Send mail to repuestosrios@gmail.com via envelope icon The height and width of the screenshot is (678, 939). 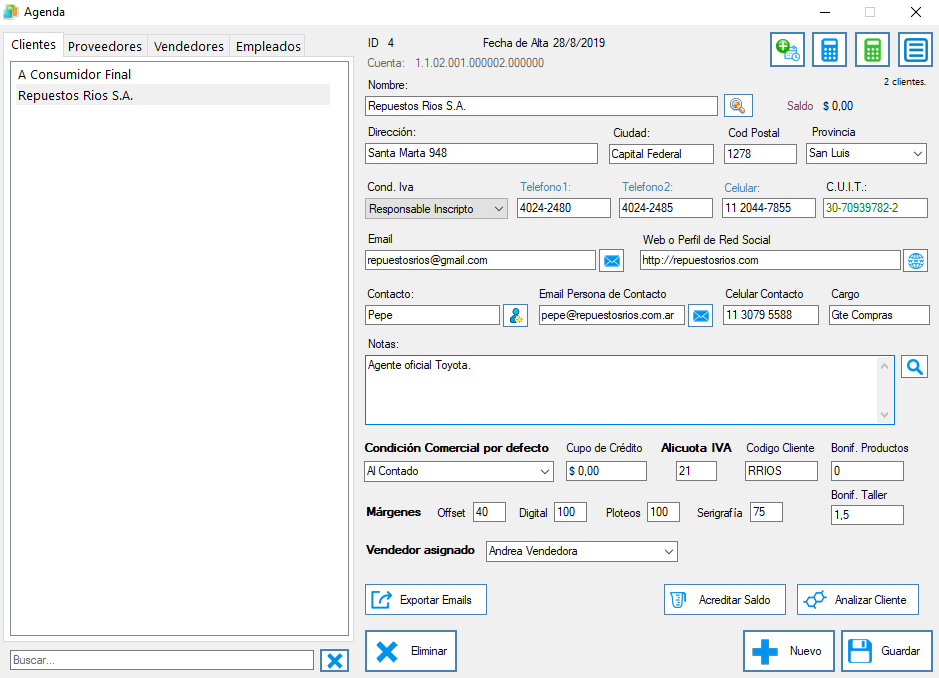pyautogui.click(x=611, y=261)
